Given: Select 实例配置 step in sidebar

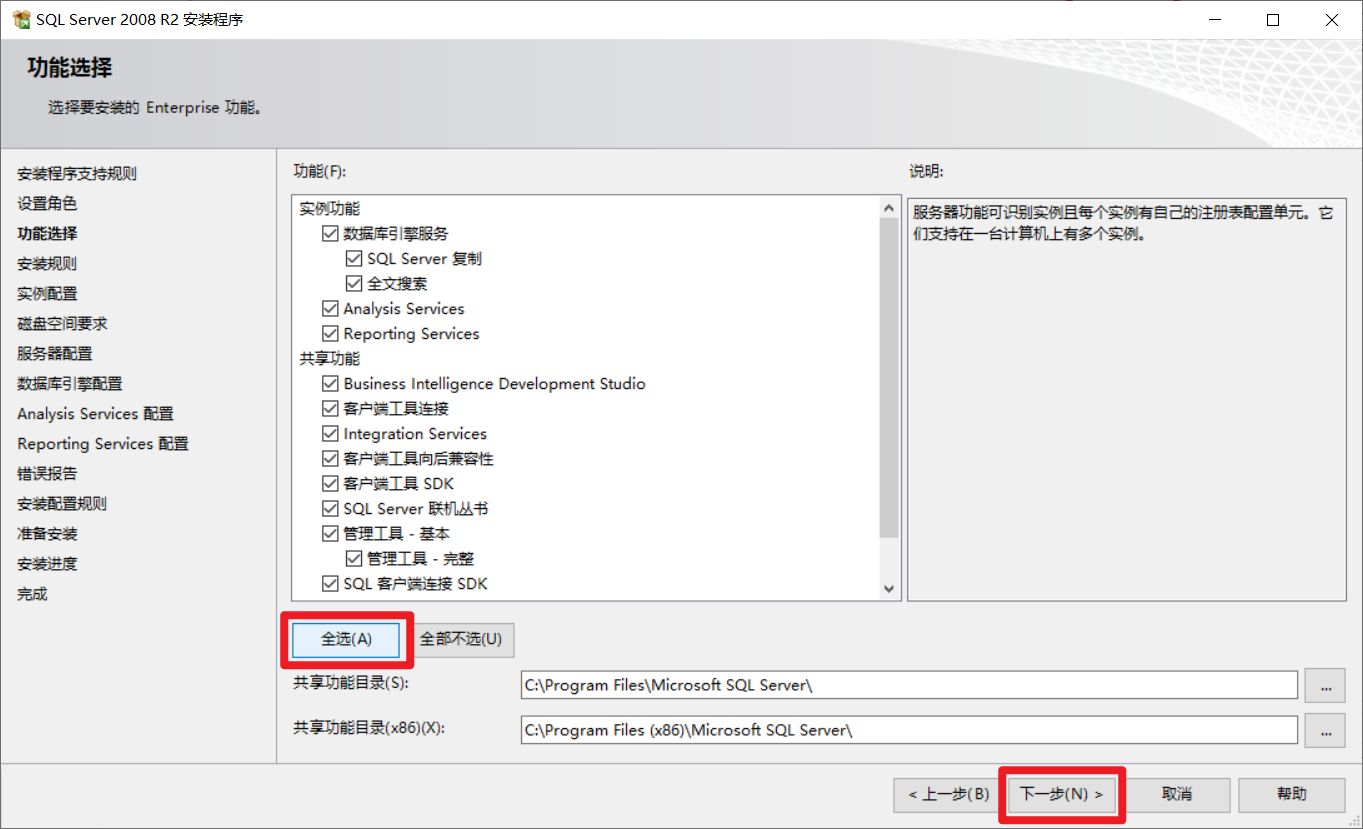Looking at the screenshot, I should point(47,294).
